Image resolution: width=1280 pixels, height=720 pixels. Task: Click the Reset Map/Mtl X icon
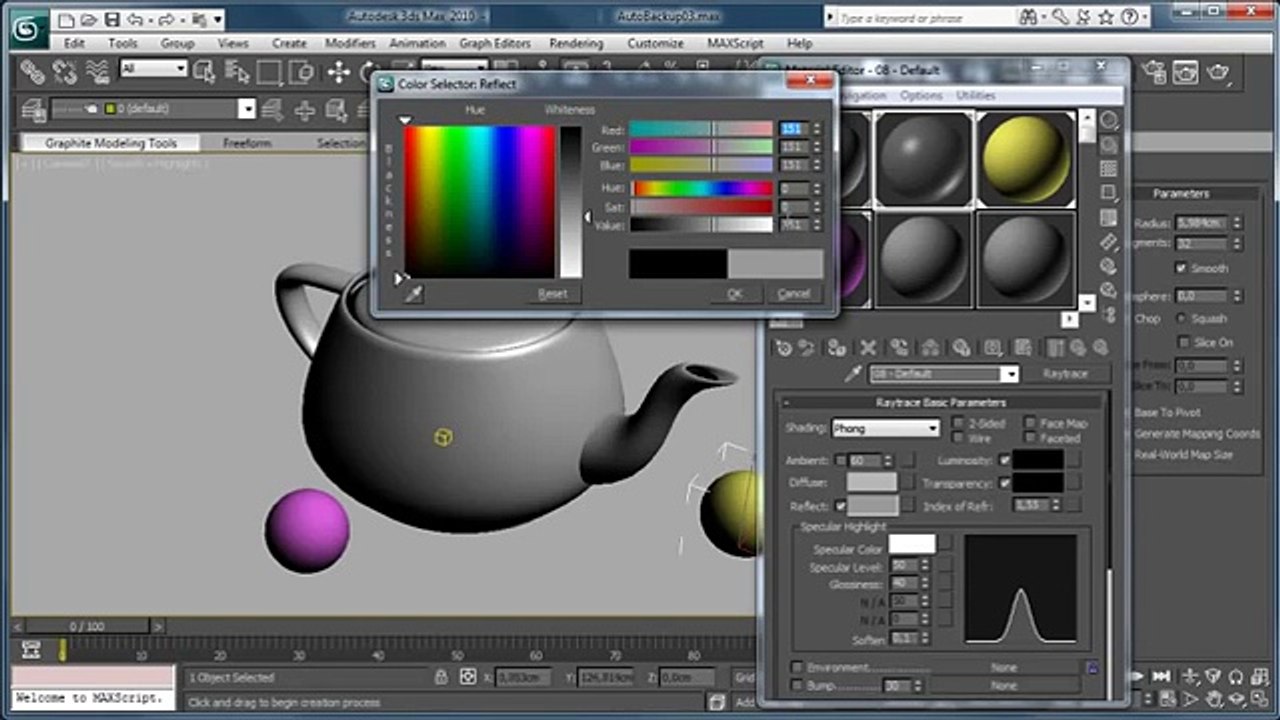(x=868, y=347)
